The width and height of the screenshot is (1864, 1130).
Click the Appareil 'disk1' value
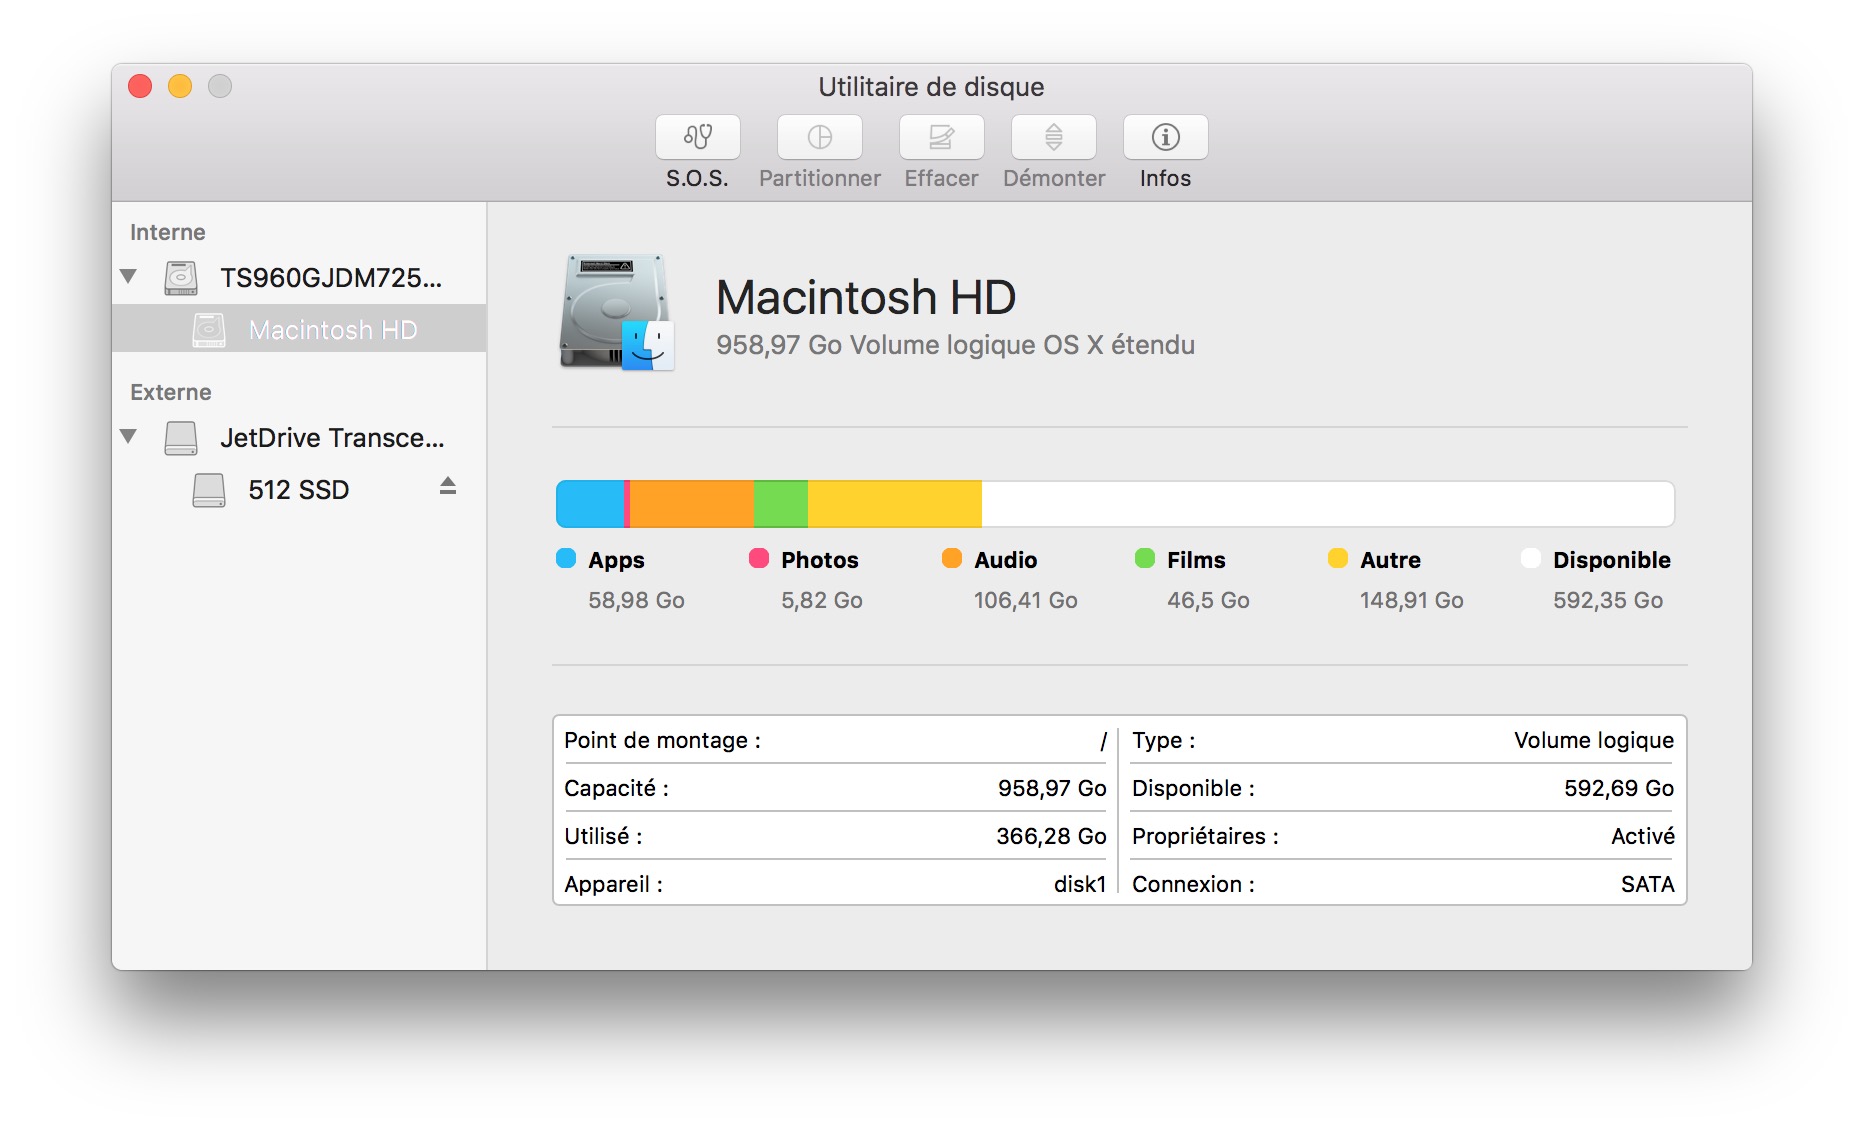(x=1080, y=884)
